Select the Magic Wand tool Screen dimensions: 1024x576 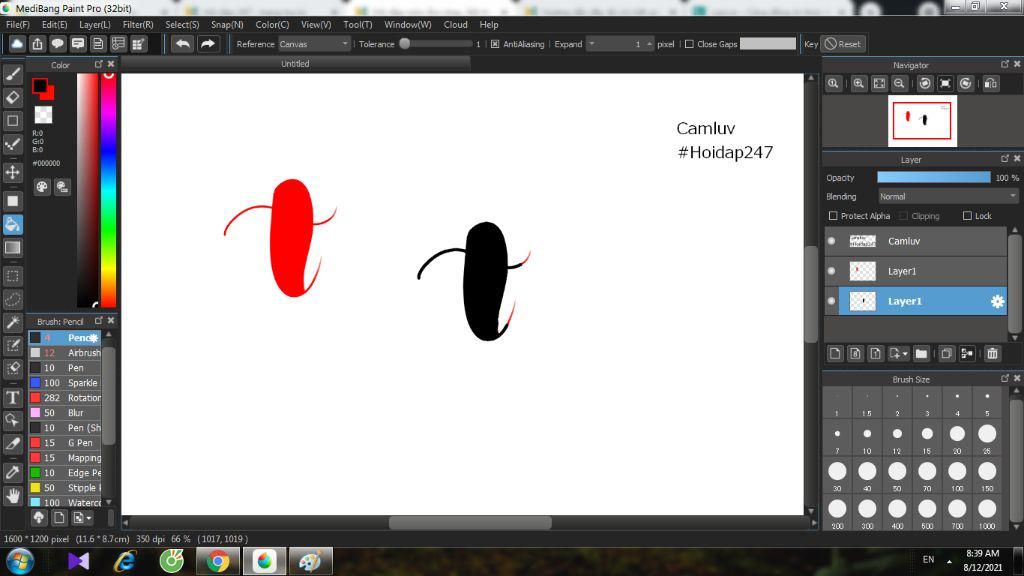click(x=12, y=323)
